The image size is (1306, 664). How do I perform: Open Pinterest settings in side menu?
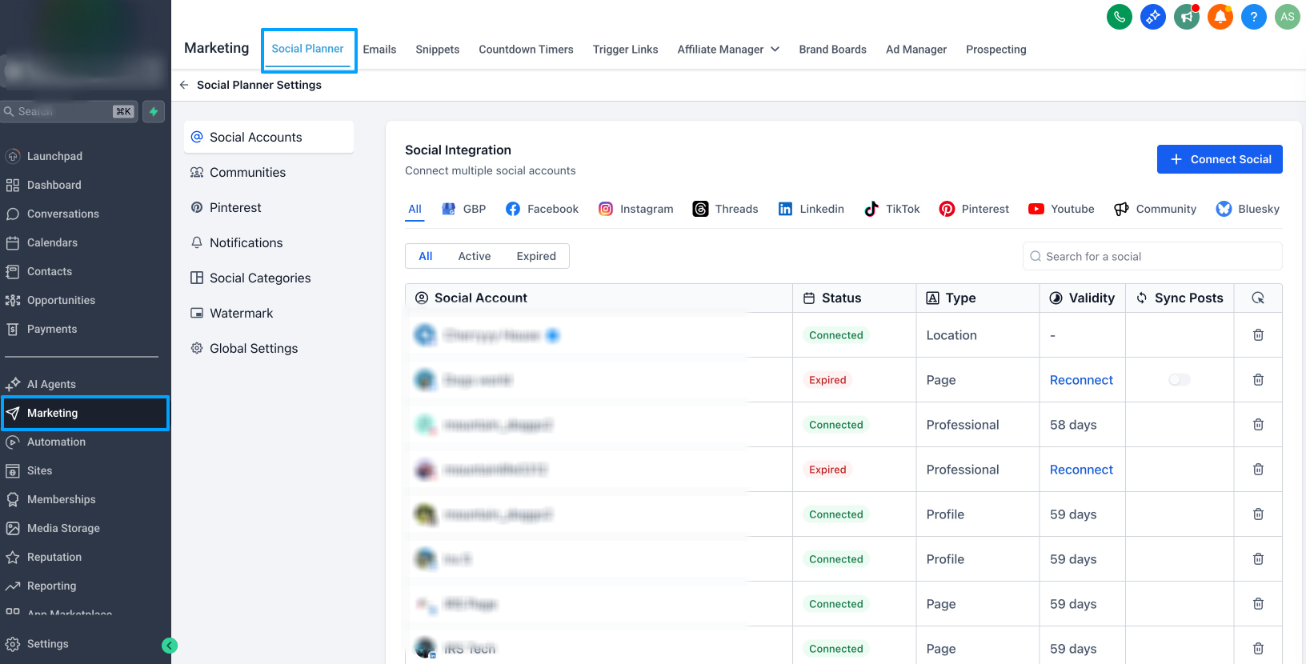[269, 208]
